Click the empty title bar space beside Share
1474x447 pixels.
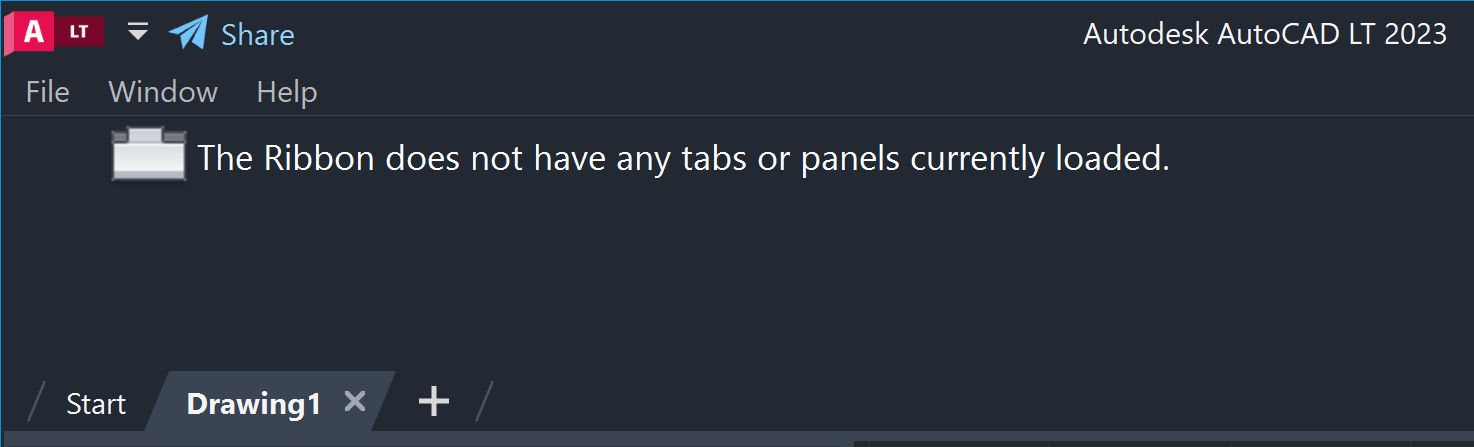(680, 34)
